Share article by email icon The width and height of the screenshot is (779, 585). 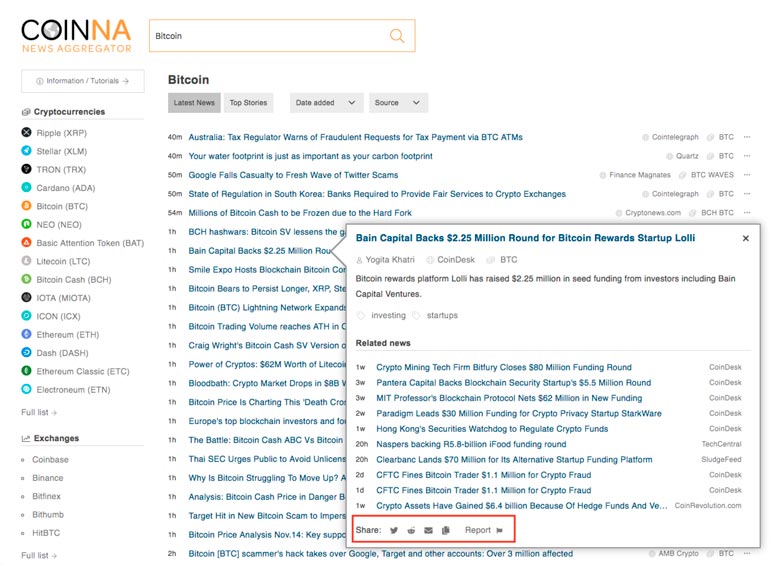click(428, 530)
